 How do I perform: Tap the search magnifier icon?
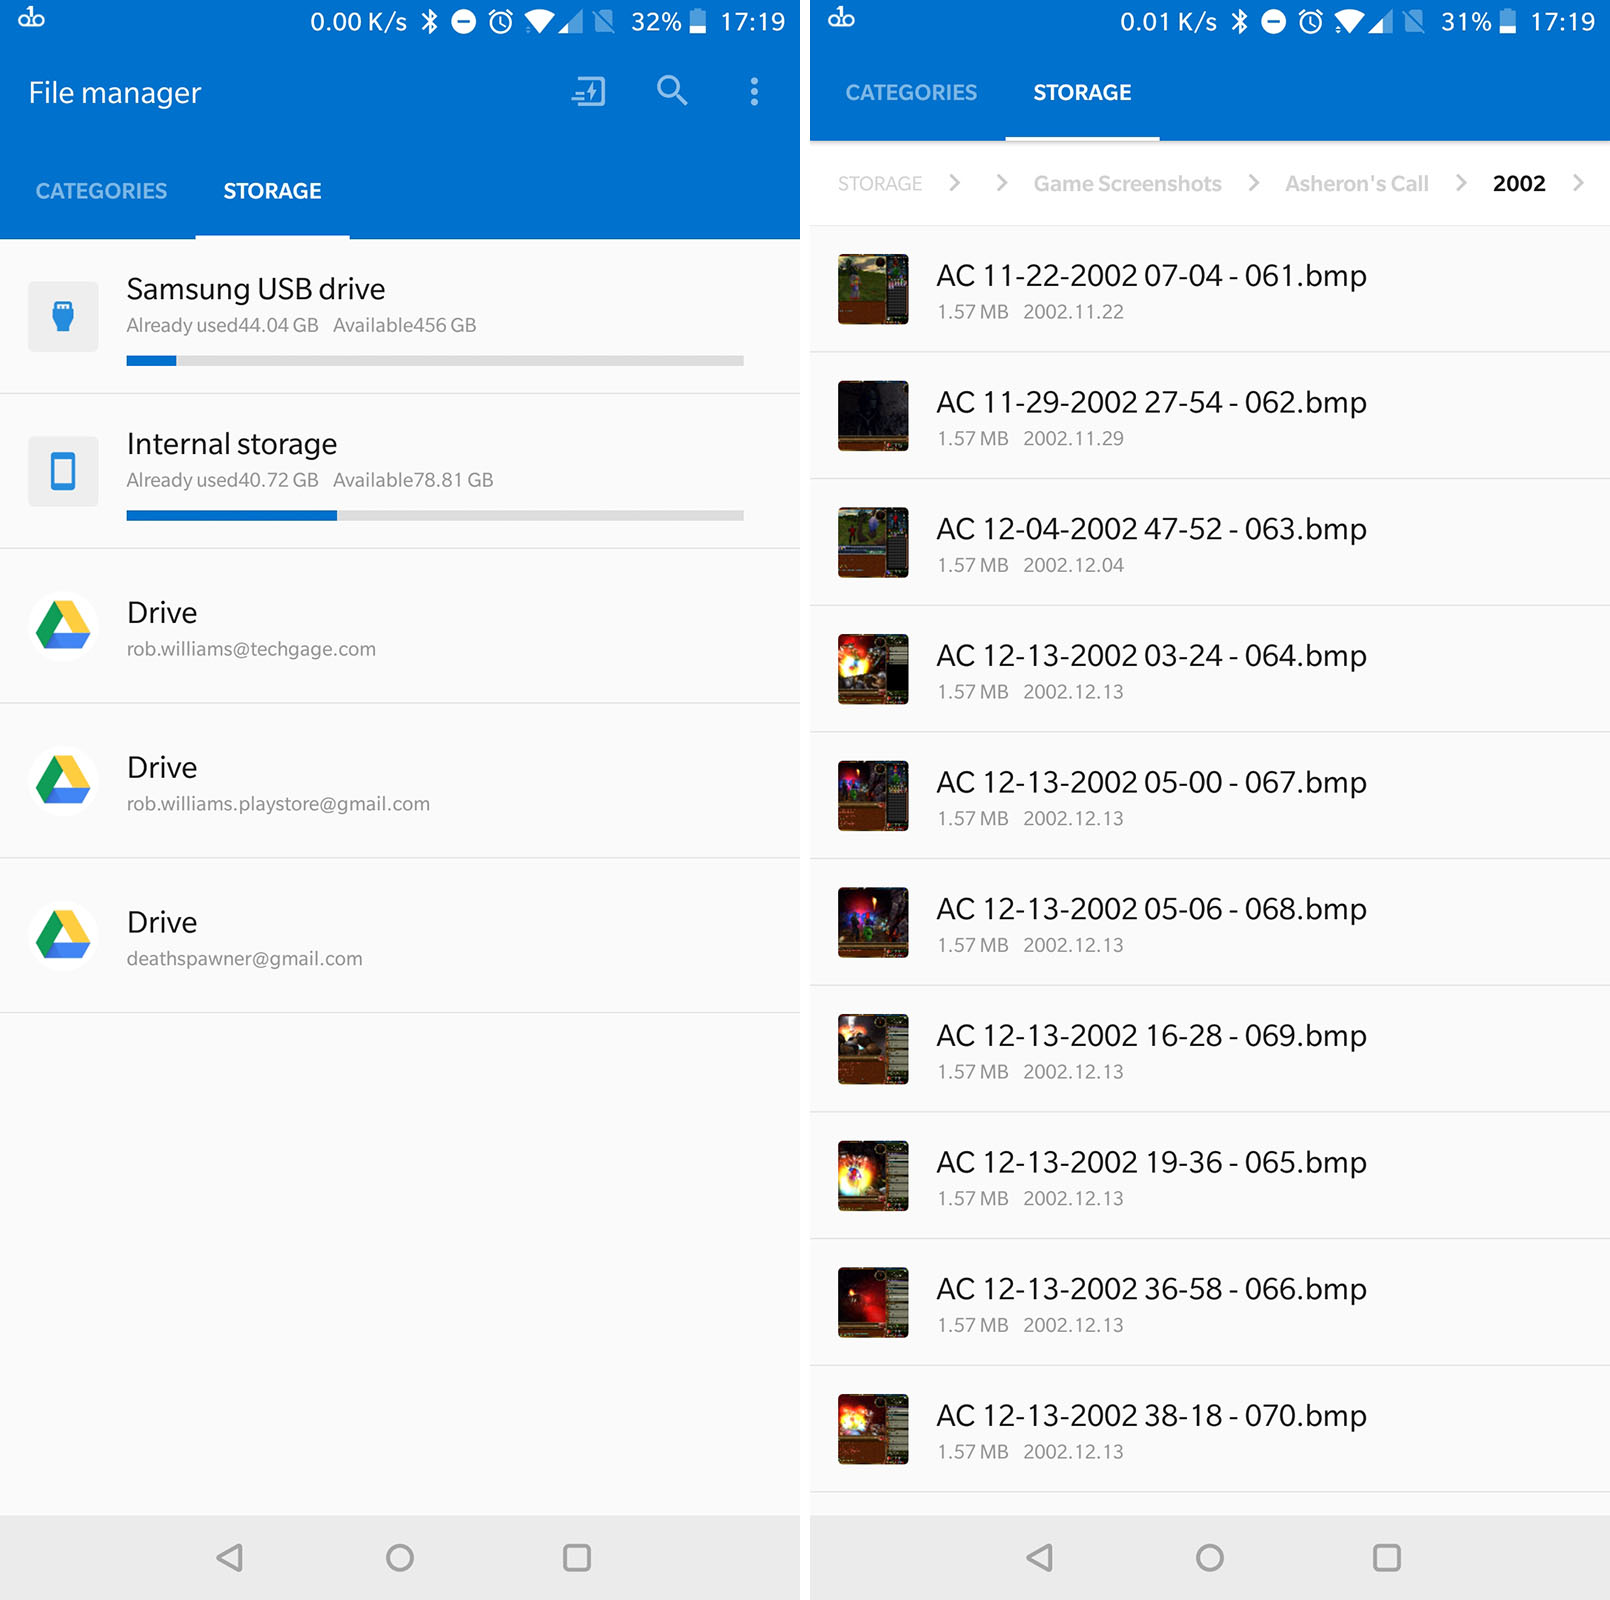(671, 91)
